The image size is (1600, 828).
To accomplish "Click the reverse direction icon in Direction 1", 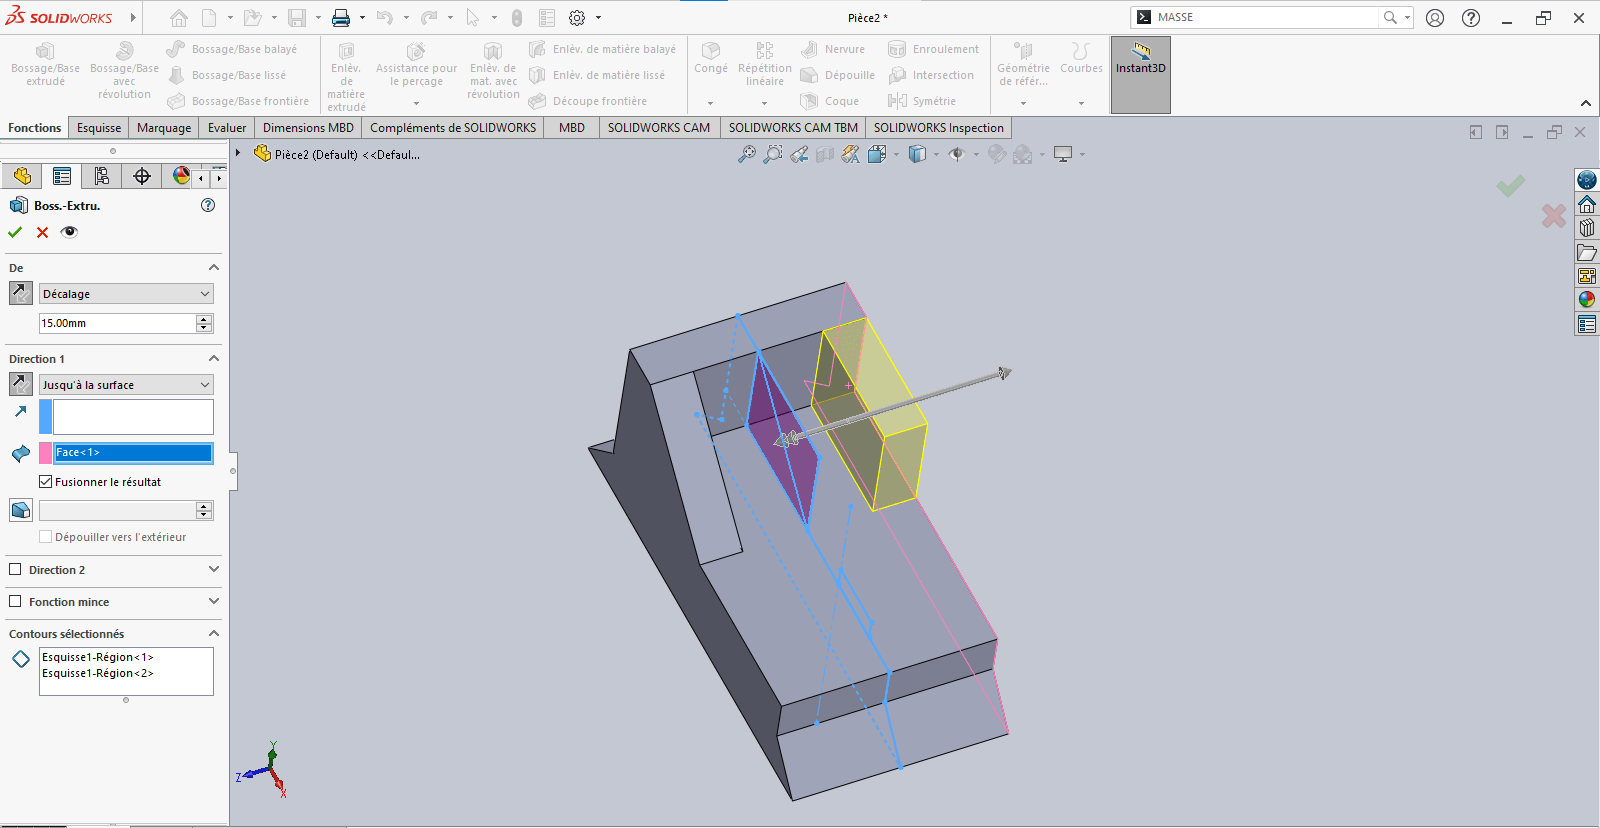I will tap(21, 385).
